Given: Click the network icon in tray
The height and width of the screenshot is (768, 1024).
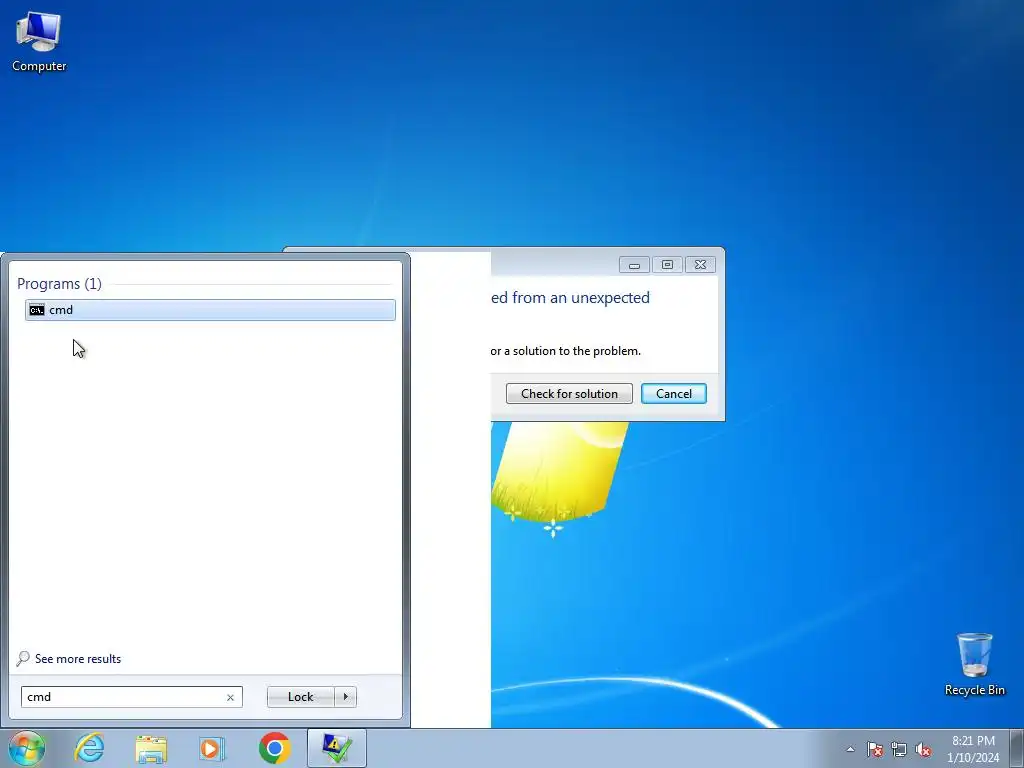Looking at the screenshot, I should 899,749.
